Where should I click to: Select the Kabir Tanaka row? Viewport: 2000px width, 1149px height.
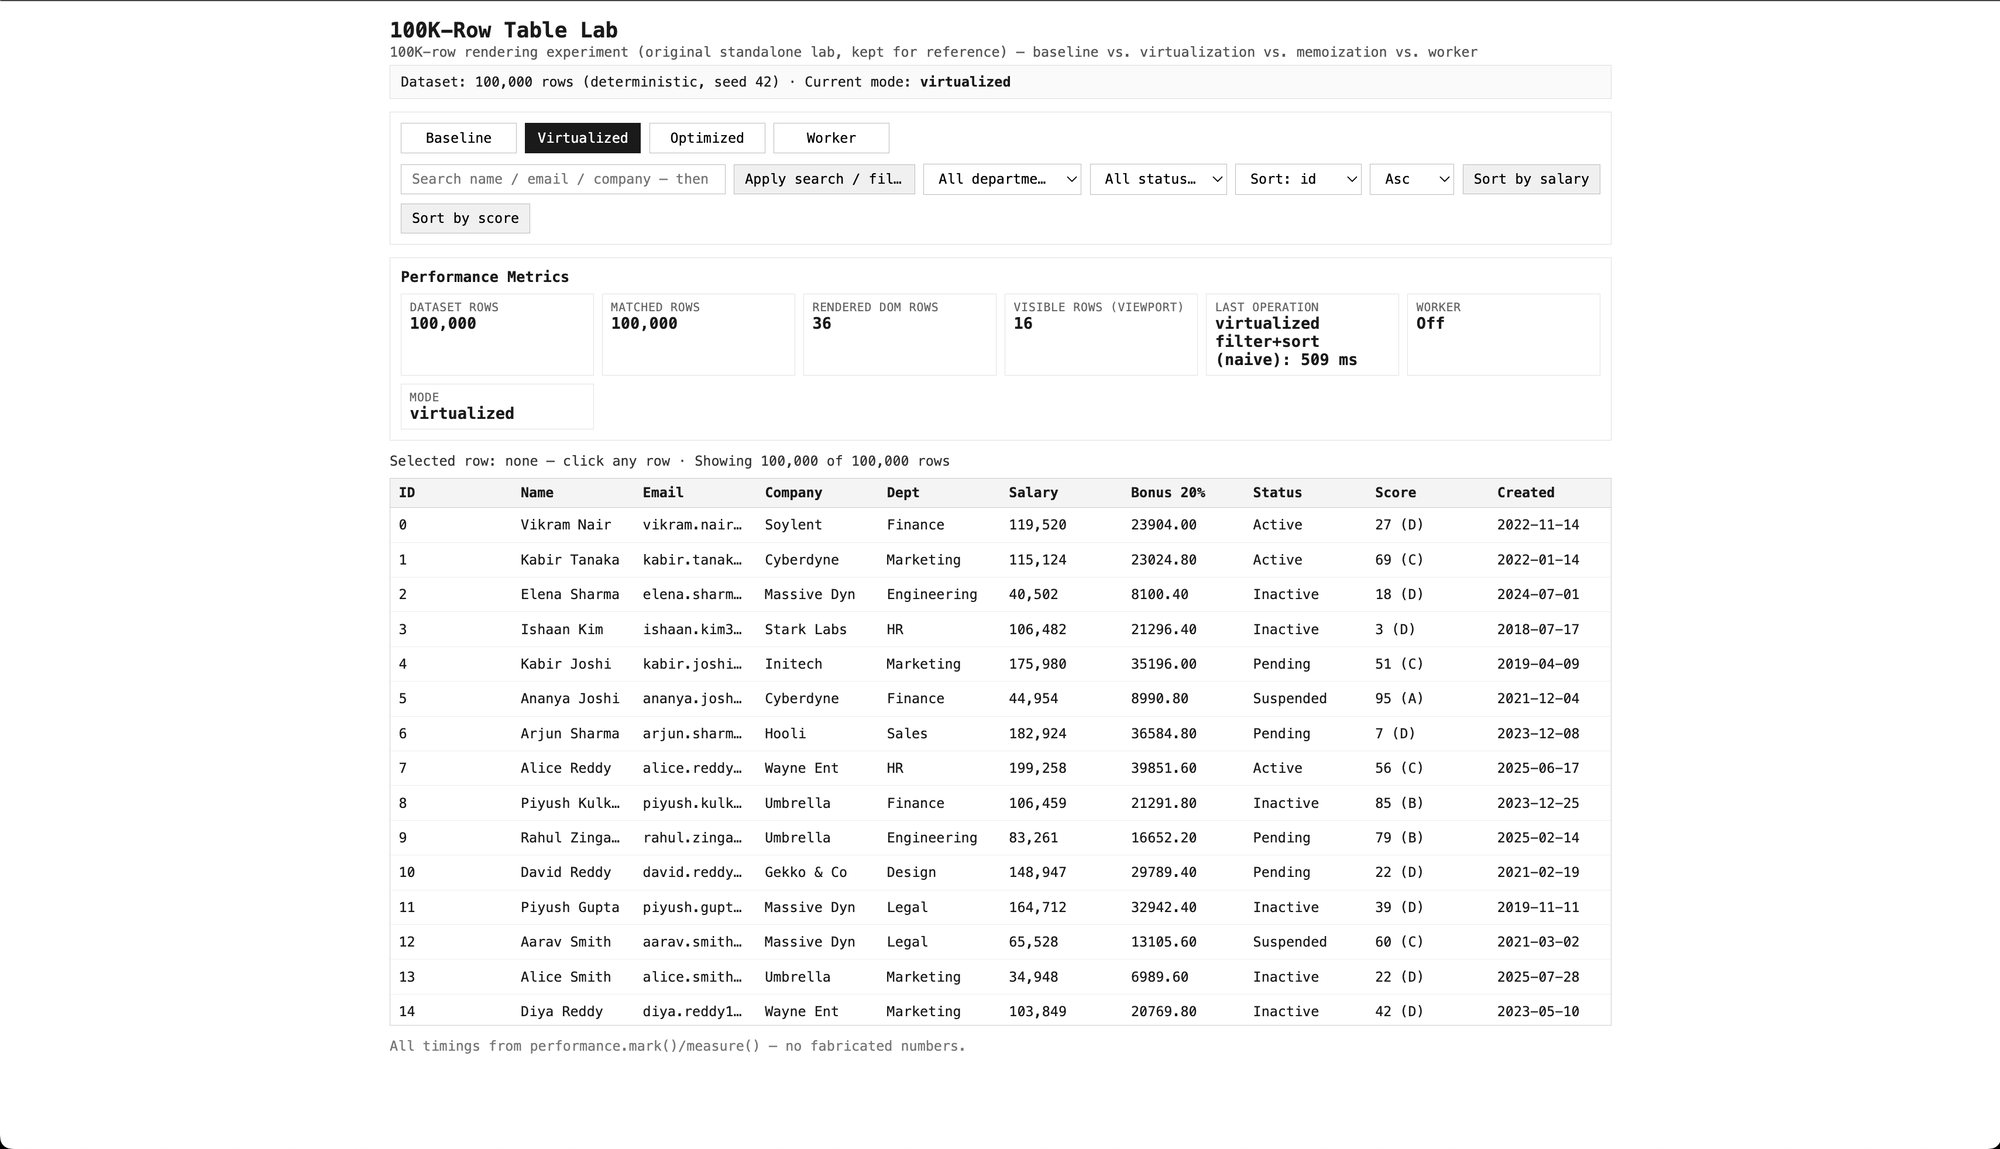[x=1000, y=560]
